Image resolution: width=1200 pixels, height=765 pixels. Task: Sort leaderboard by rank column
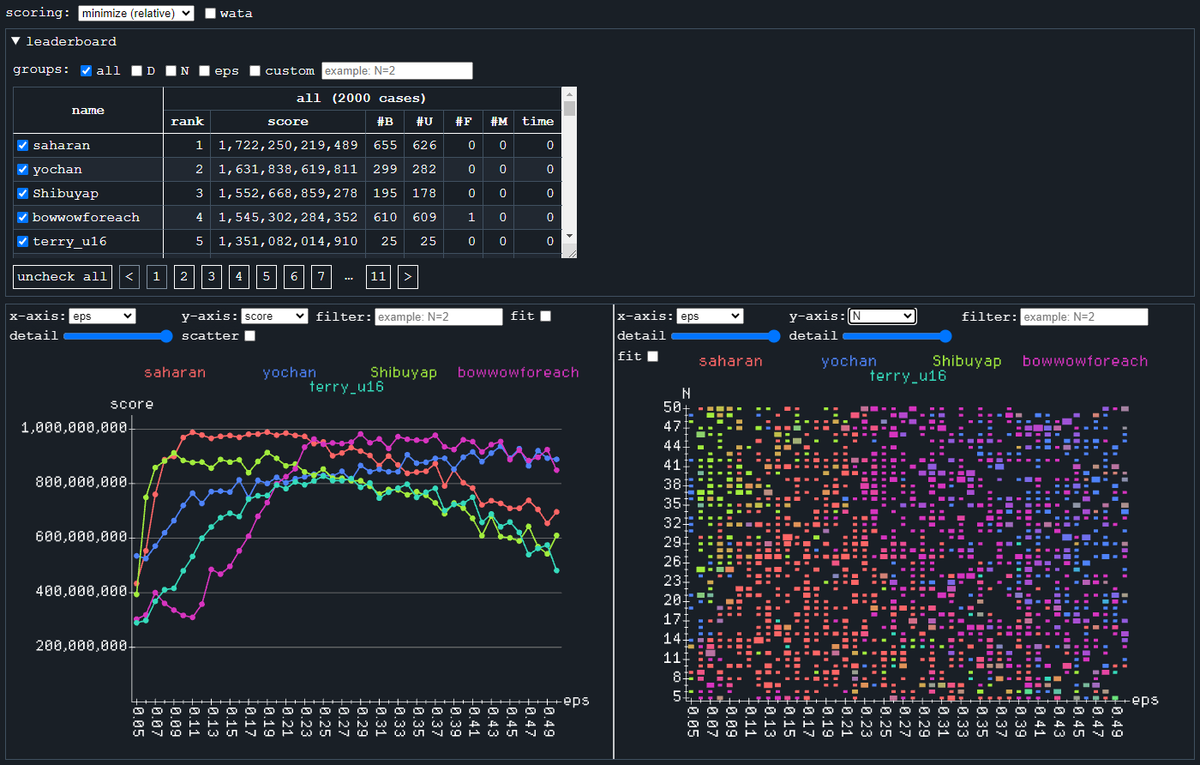187,121
